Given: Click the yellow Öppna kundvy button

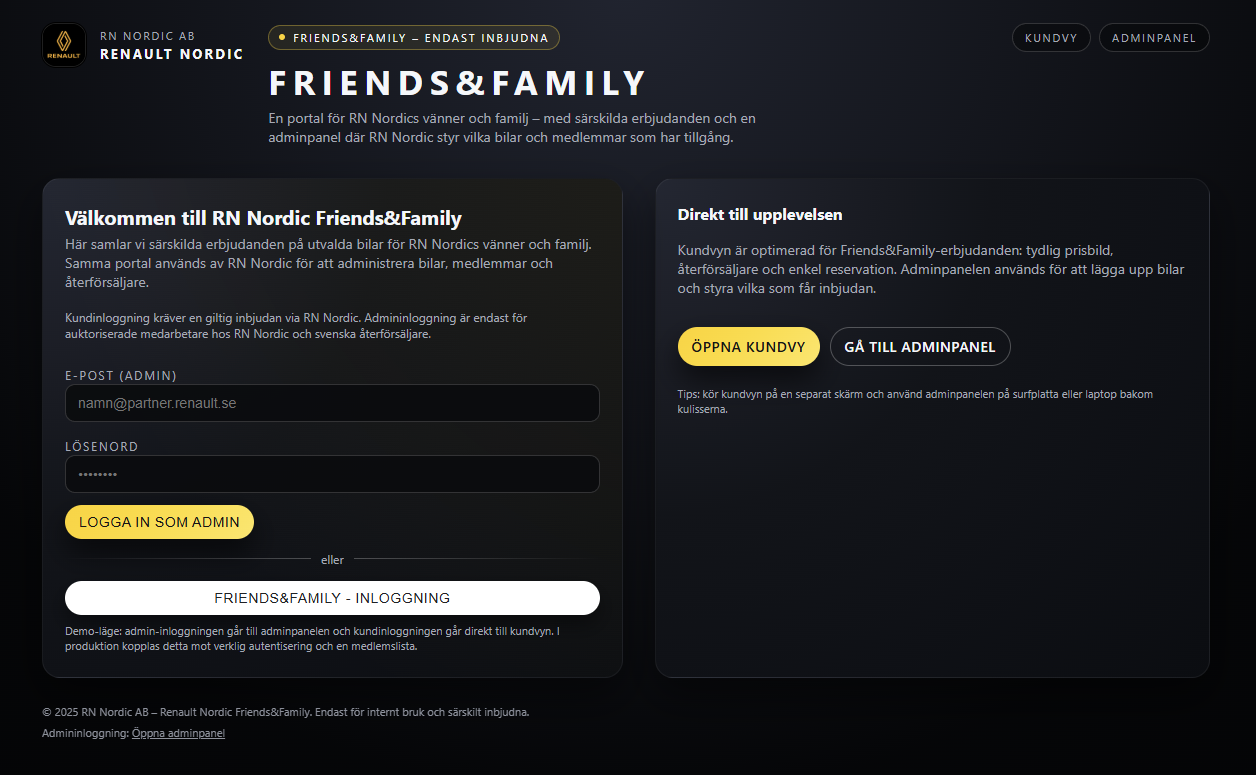Looking at the screenshot, I should click(748, 347).
